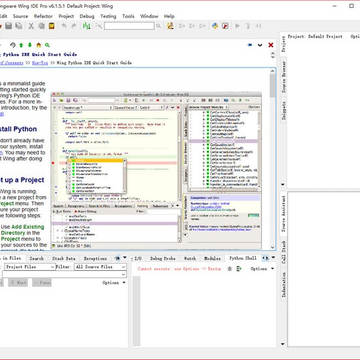Open the Options menu in Python Shell panel
The image size is (360, 360).
(x=262, y=269)
